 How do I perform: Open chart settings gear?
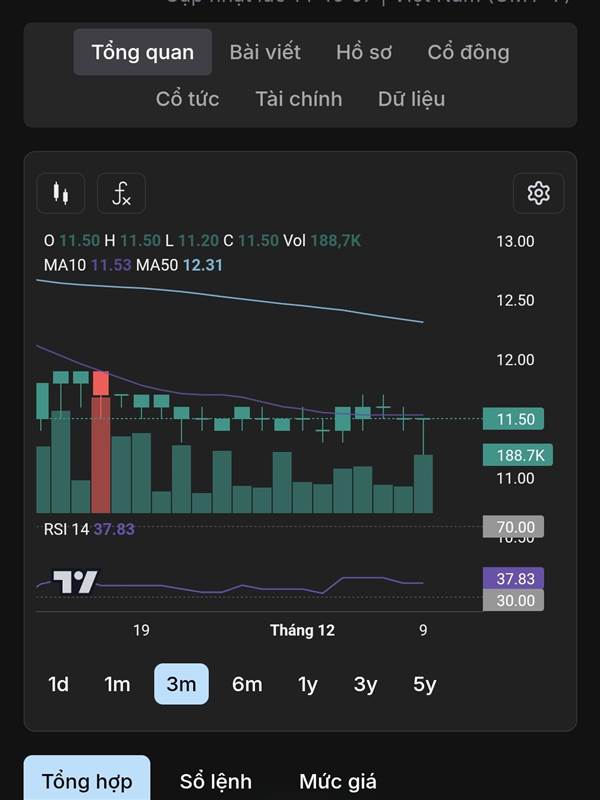[538, 193]
